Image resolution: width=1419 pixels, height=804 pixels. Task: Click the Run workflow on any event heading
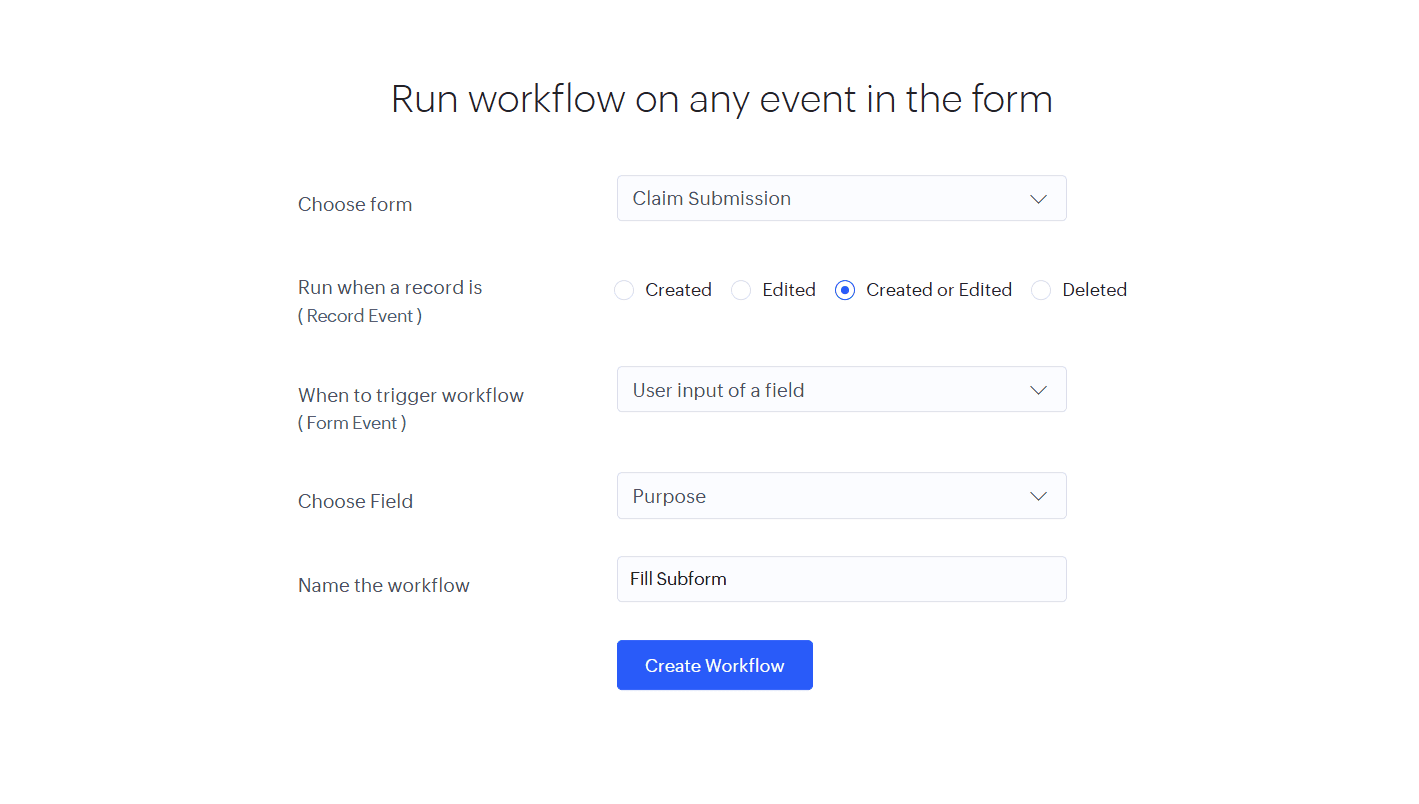pos(721,100)
